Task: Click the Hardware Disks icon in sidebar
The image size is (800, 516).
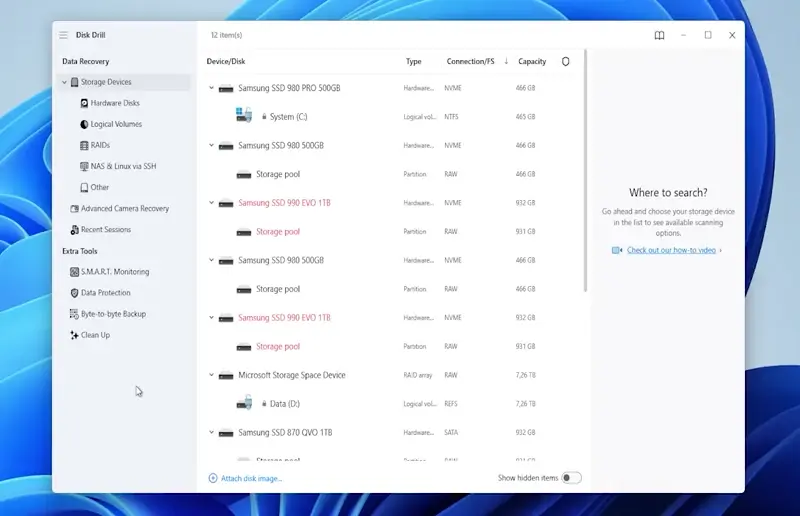Action: [x=84, y=103]
